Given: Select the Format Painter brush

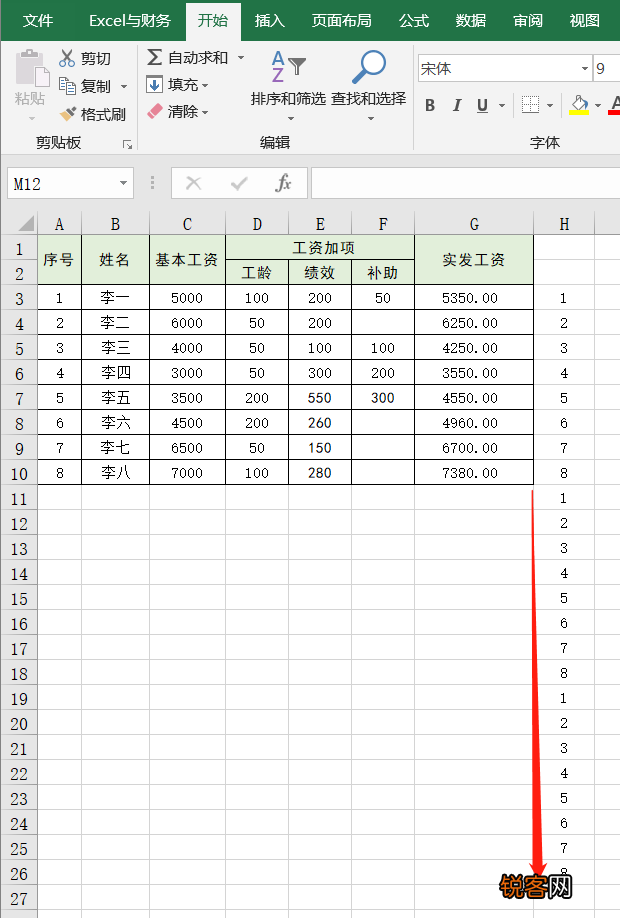Looking at the screenshot, I should click(67, 114).
